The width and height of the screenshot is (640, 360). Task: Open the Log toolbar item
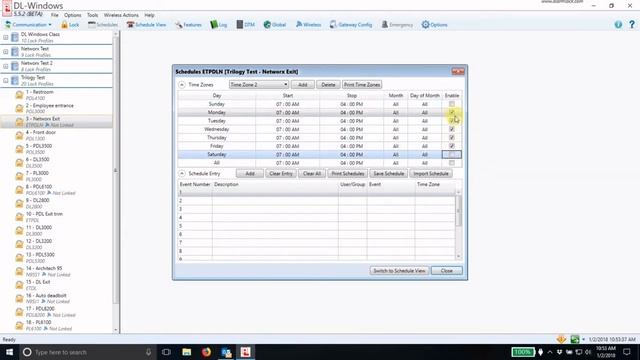[x=218, y=24]
